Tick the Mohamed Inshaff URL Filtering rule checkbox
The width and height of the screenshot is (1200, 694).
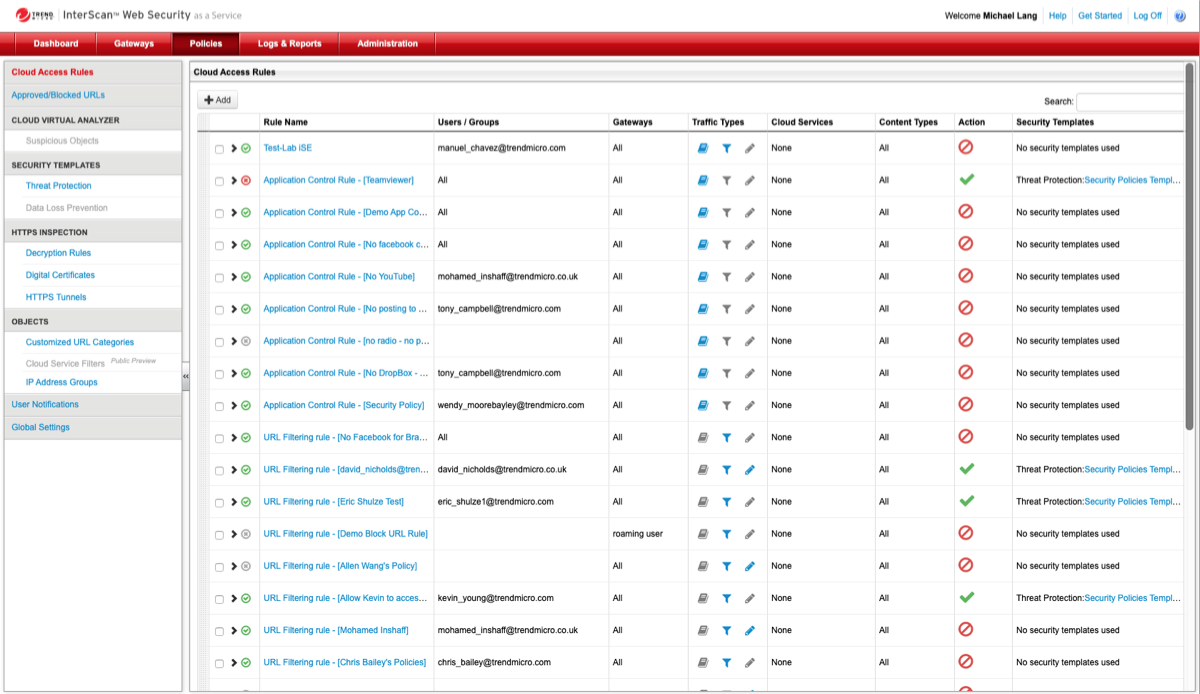(x=220, y=631)
